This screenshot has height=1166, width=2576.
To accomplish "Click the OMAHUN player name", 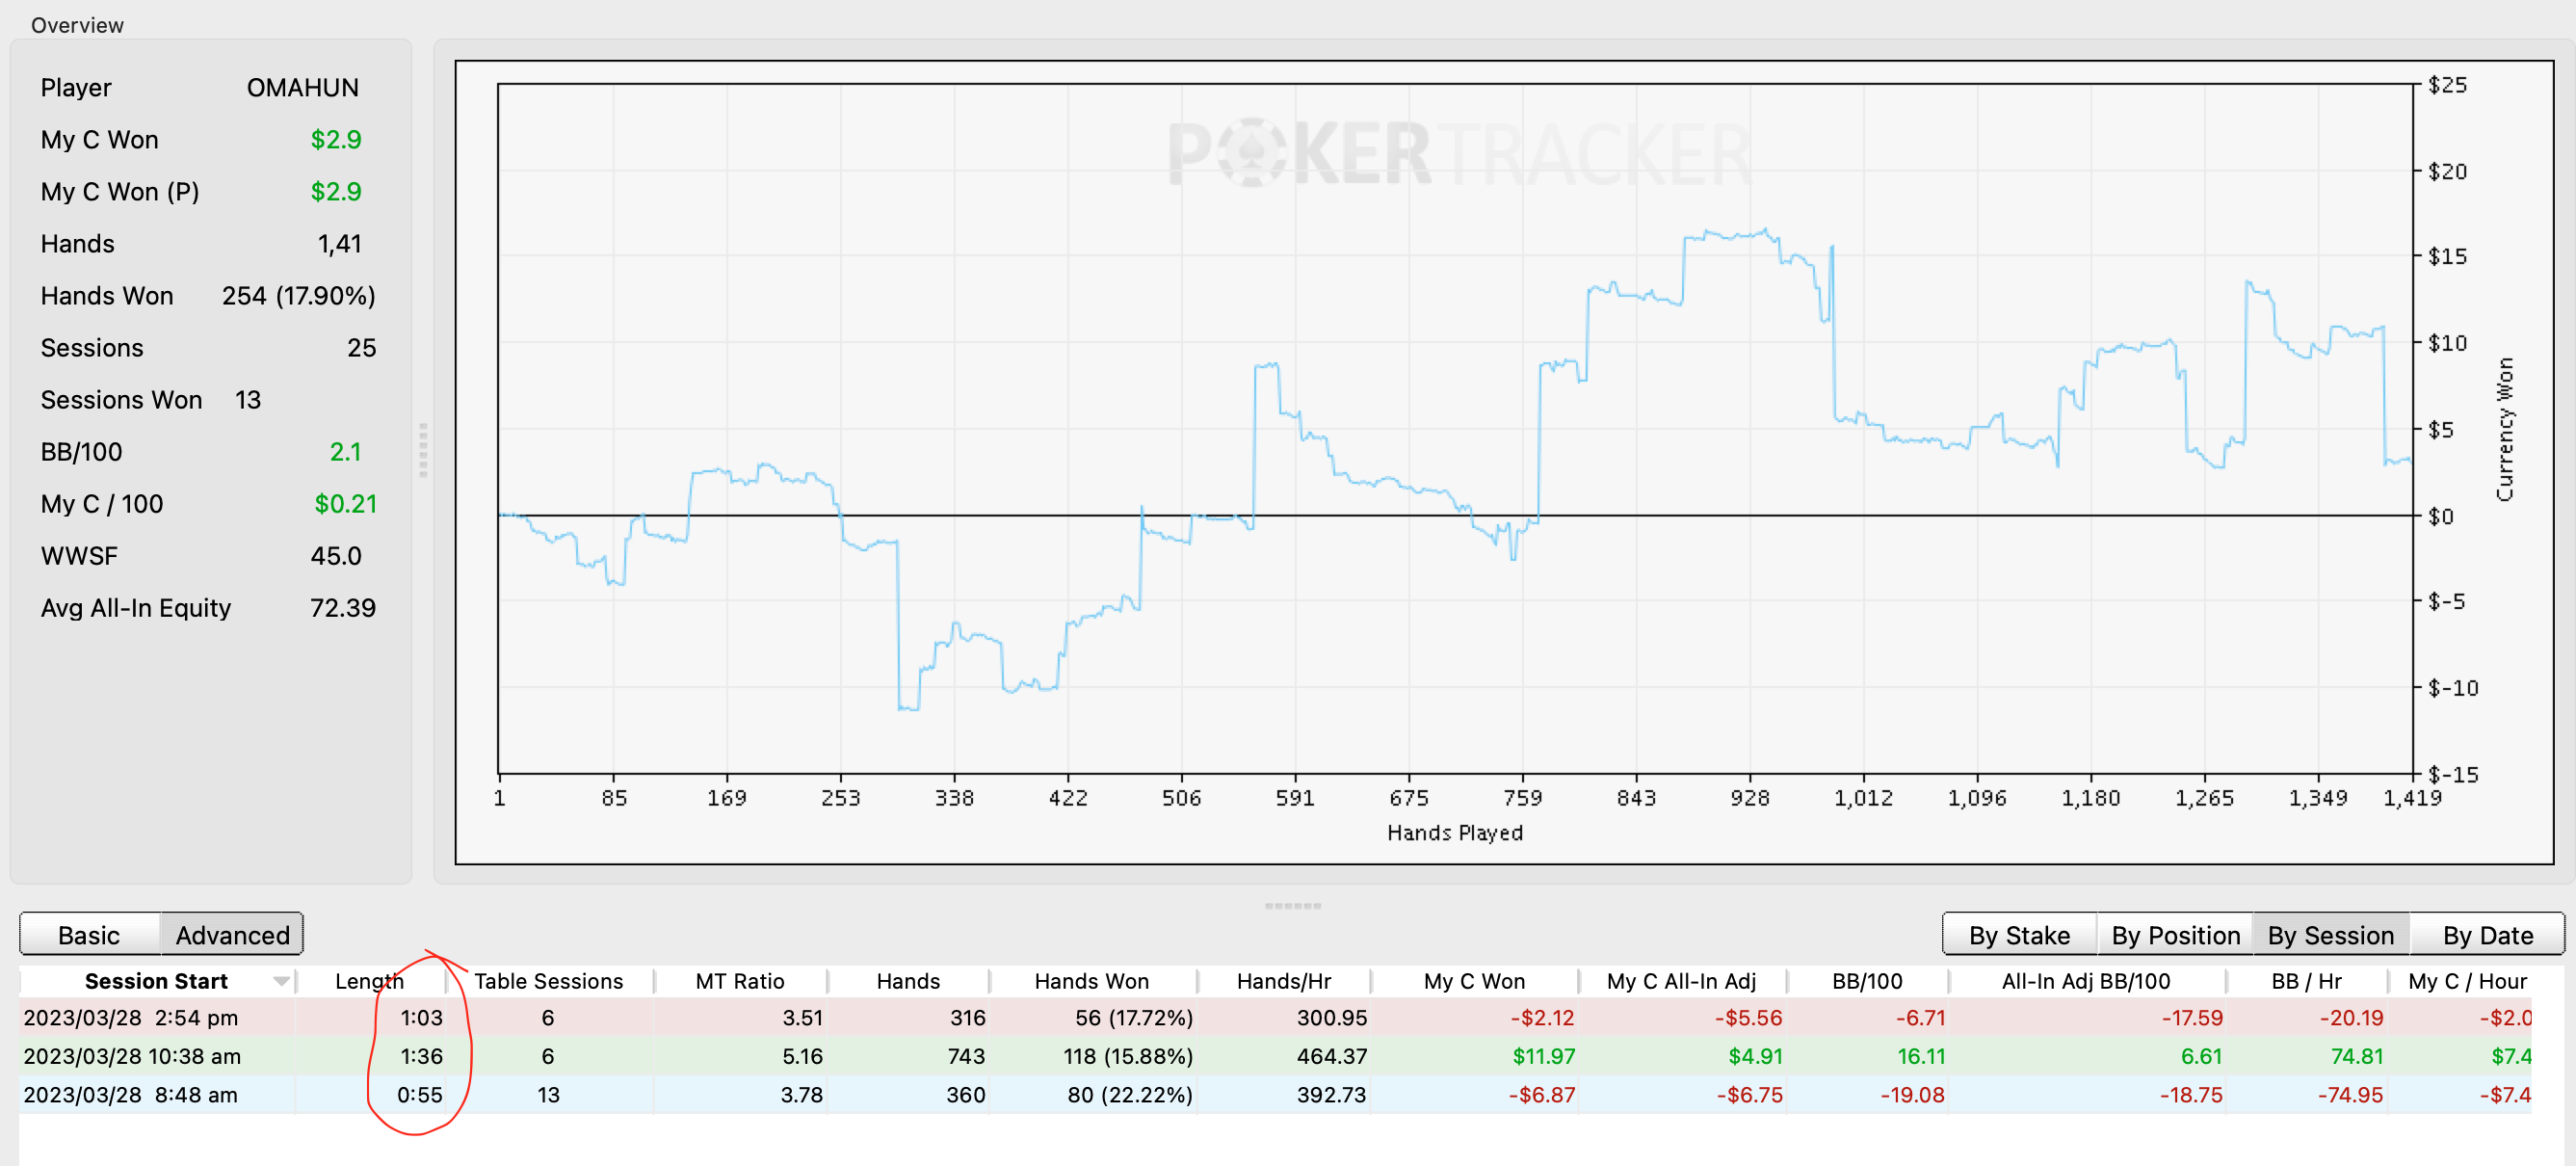I will pos(302,87).
